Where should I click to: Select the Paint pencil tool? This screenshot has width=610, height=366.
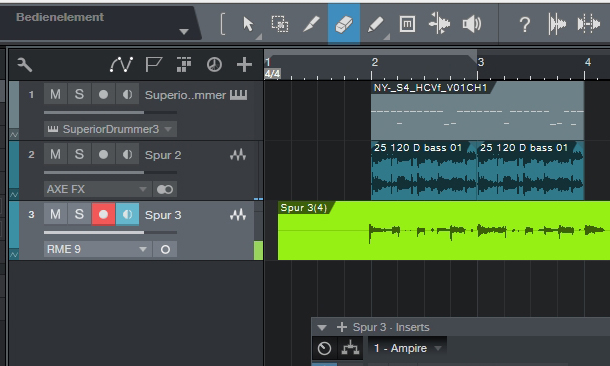[375, 24]
